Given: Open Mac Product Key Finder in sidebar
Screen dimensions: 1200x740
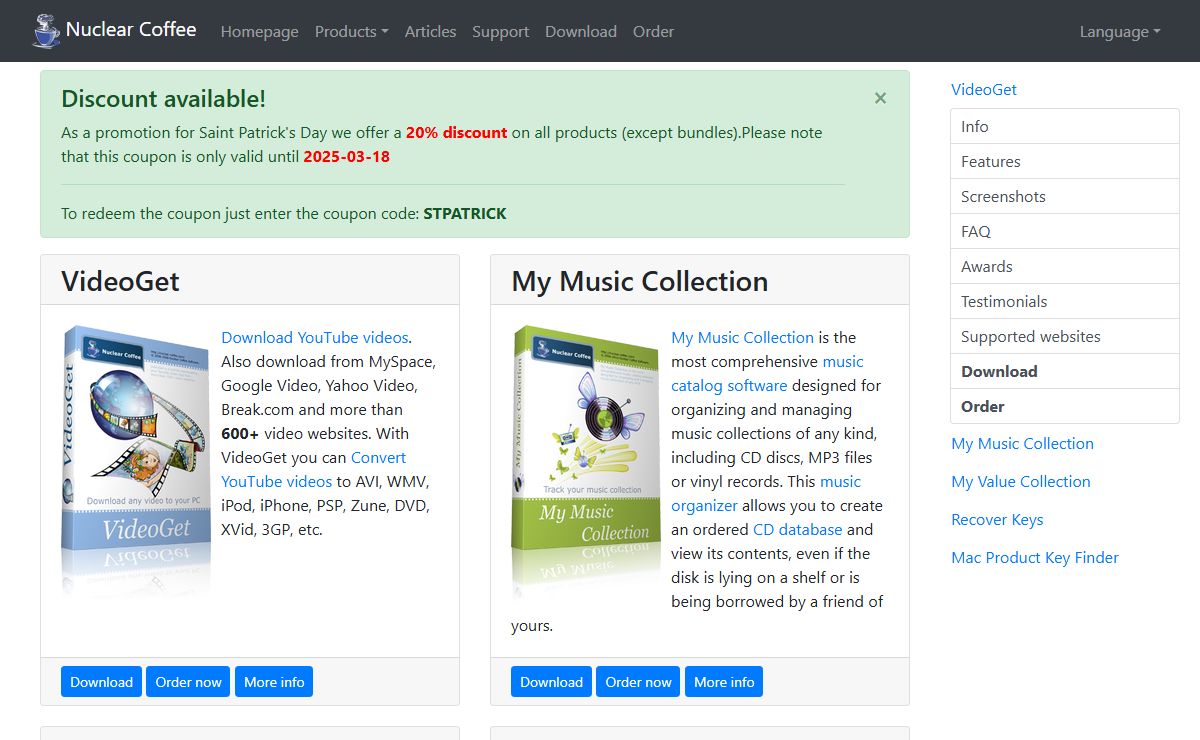Looking at the screenshot, I should click(x=1035, y=557).
